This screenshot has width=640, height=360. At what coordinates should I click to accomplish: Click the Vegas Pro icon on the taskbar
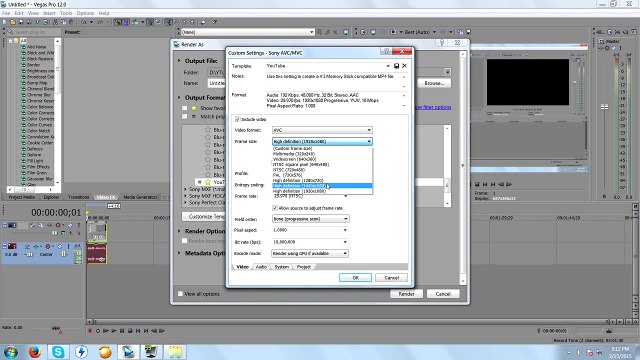[x=128, y=351]
